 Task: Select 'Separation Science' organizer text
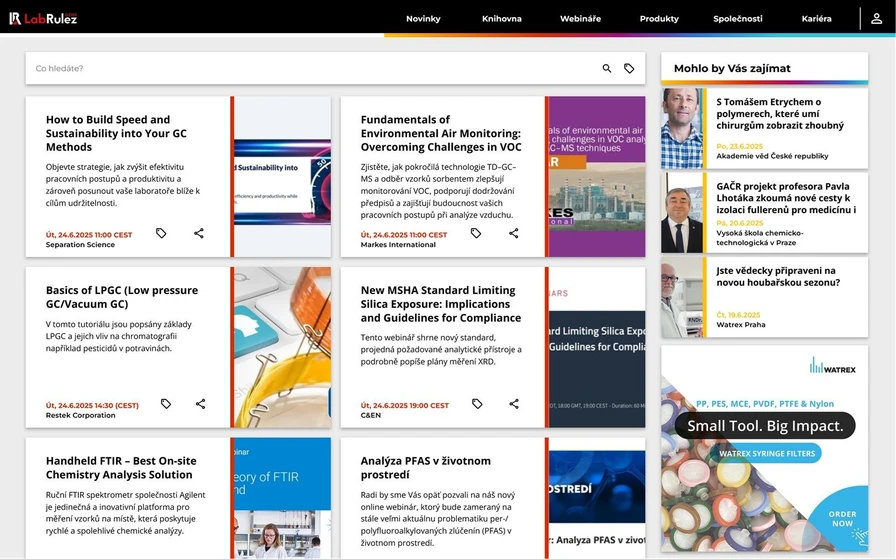[x=80, y=245]
